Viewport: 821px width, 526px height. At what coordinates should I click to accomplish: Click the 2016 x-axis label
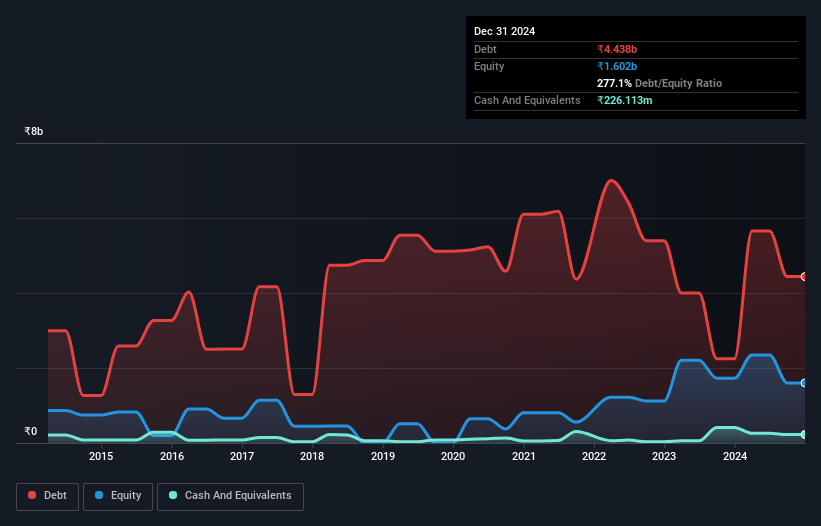tap(172, 456)
